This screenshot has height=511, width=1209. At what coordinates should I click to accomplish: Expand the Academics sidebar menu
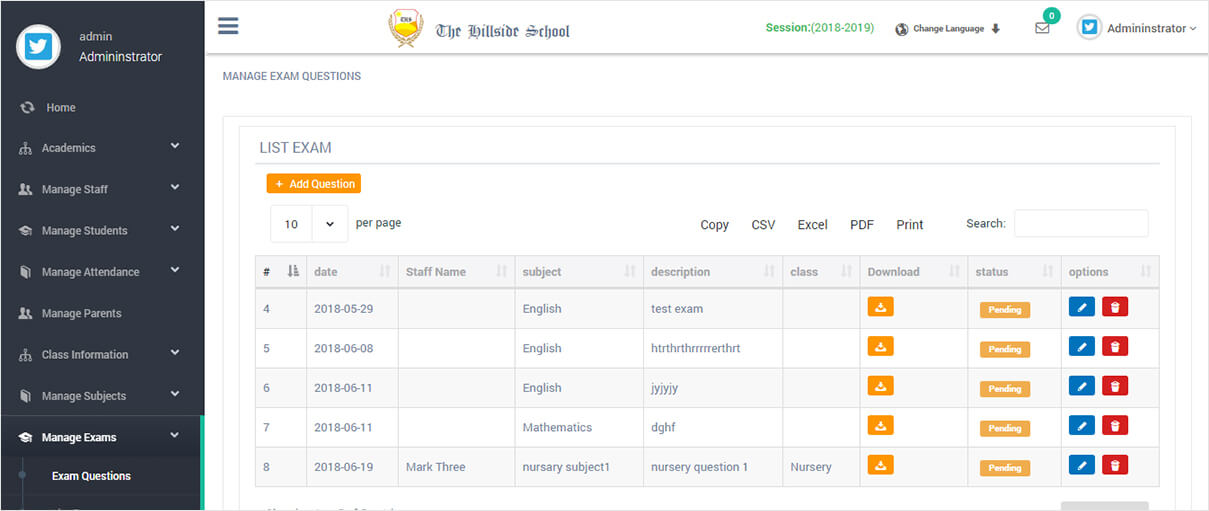click(100, 148)
